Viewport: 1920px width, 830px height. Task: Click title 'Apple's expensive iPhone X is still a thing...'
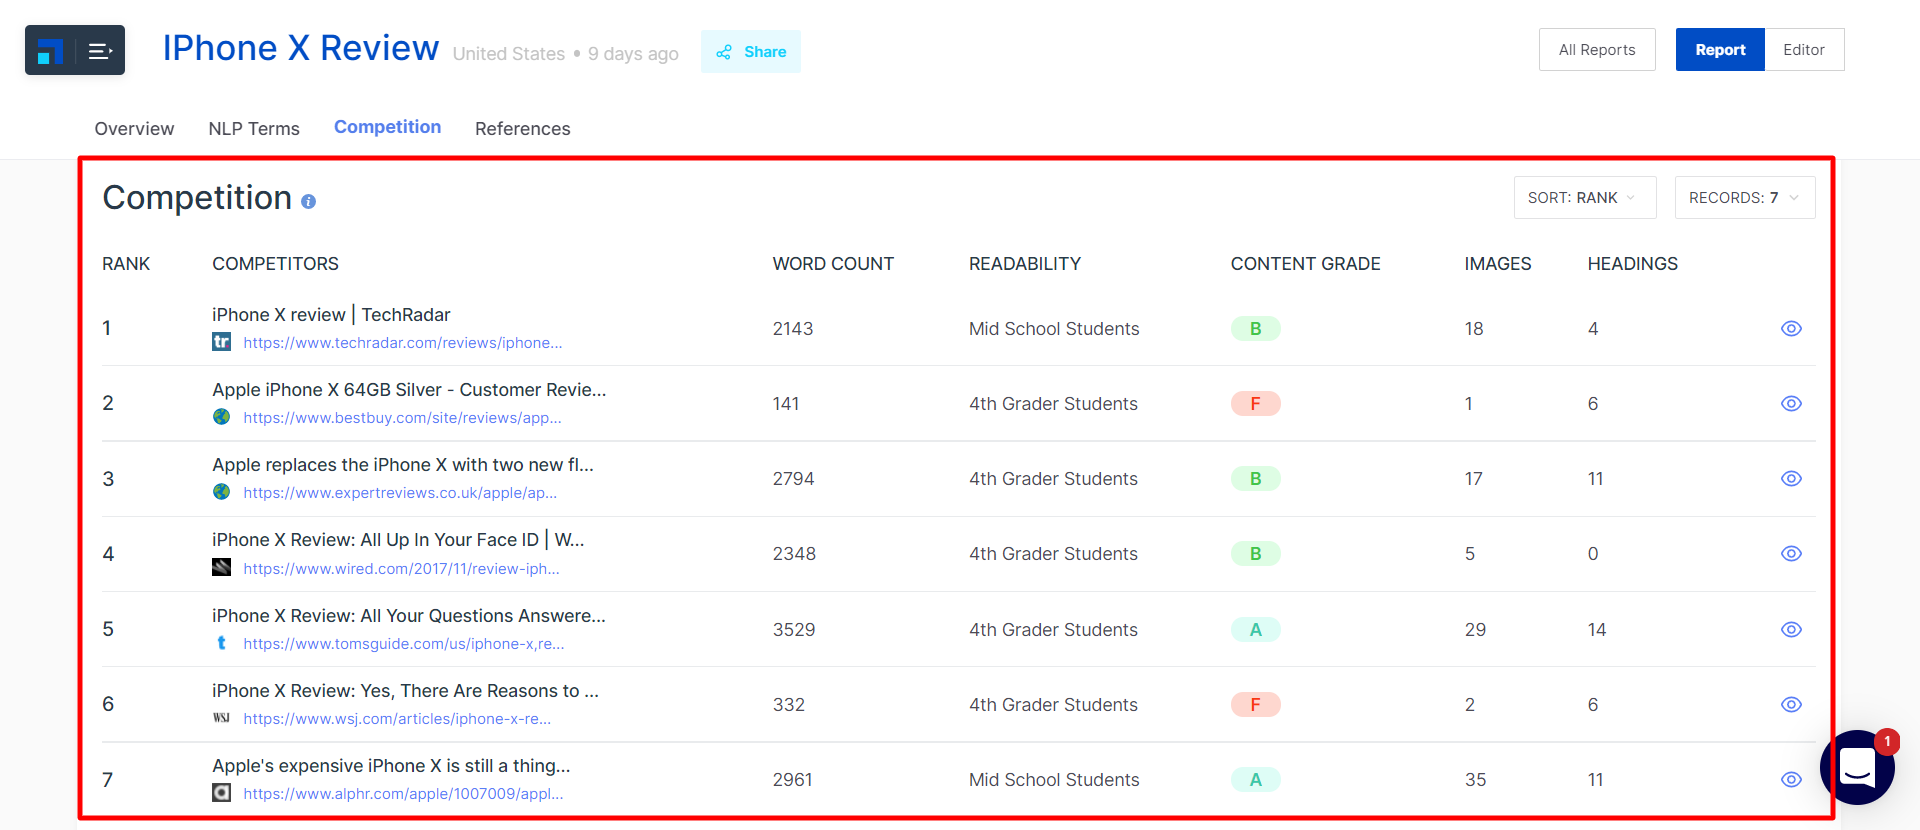coord(391,766)
